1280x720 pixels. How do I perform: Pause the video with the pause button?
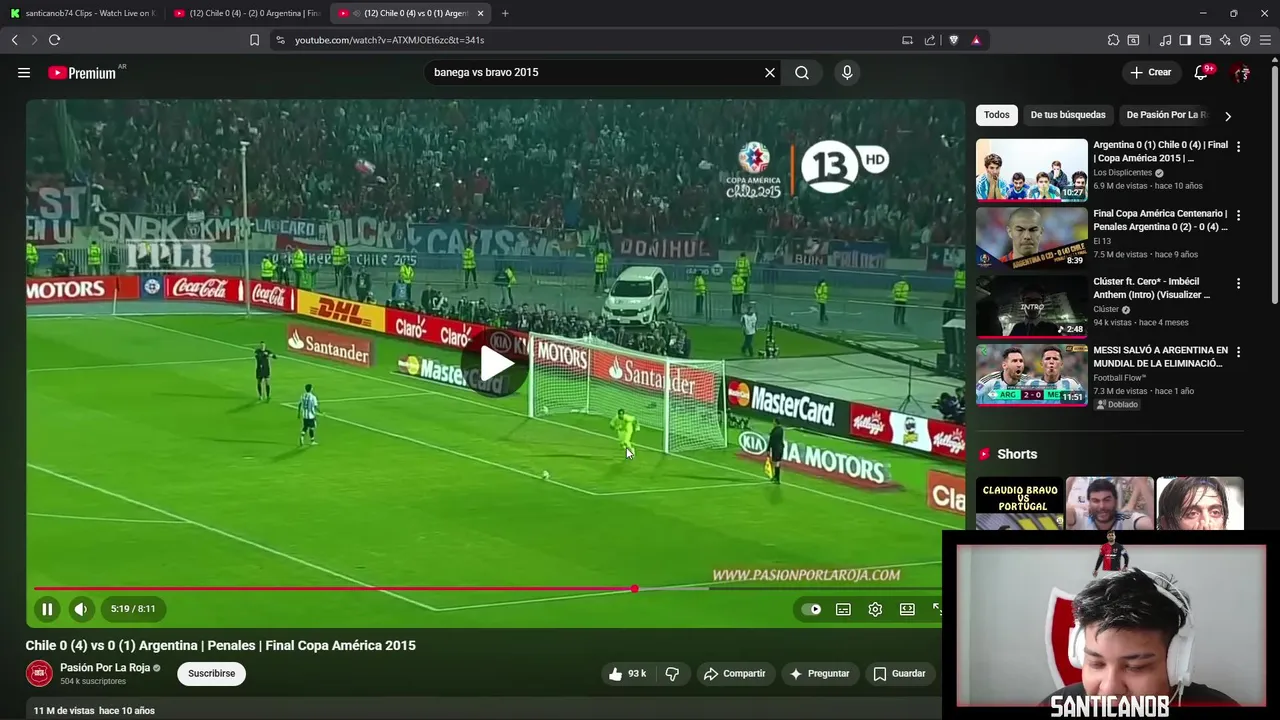pos(47,609)
